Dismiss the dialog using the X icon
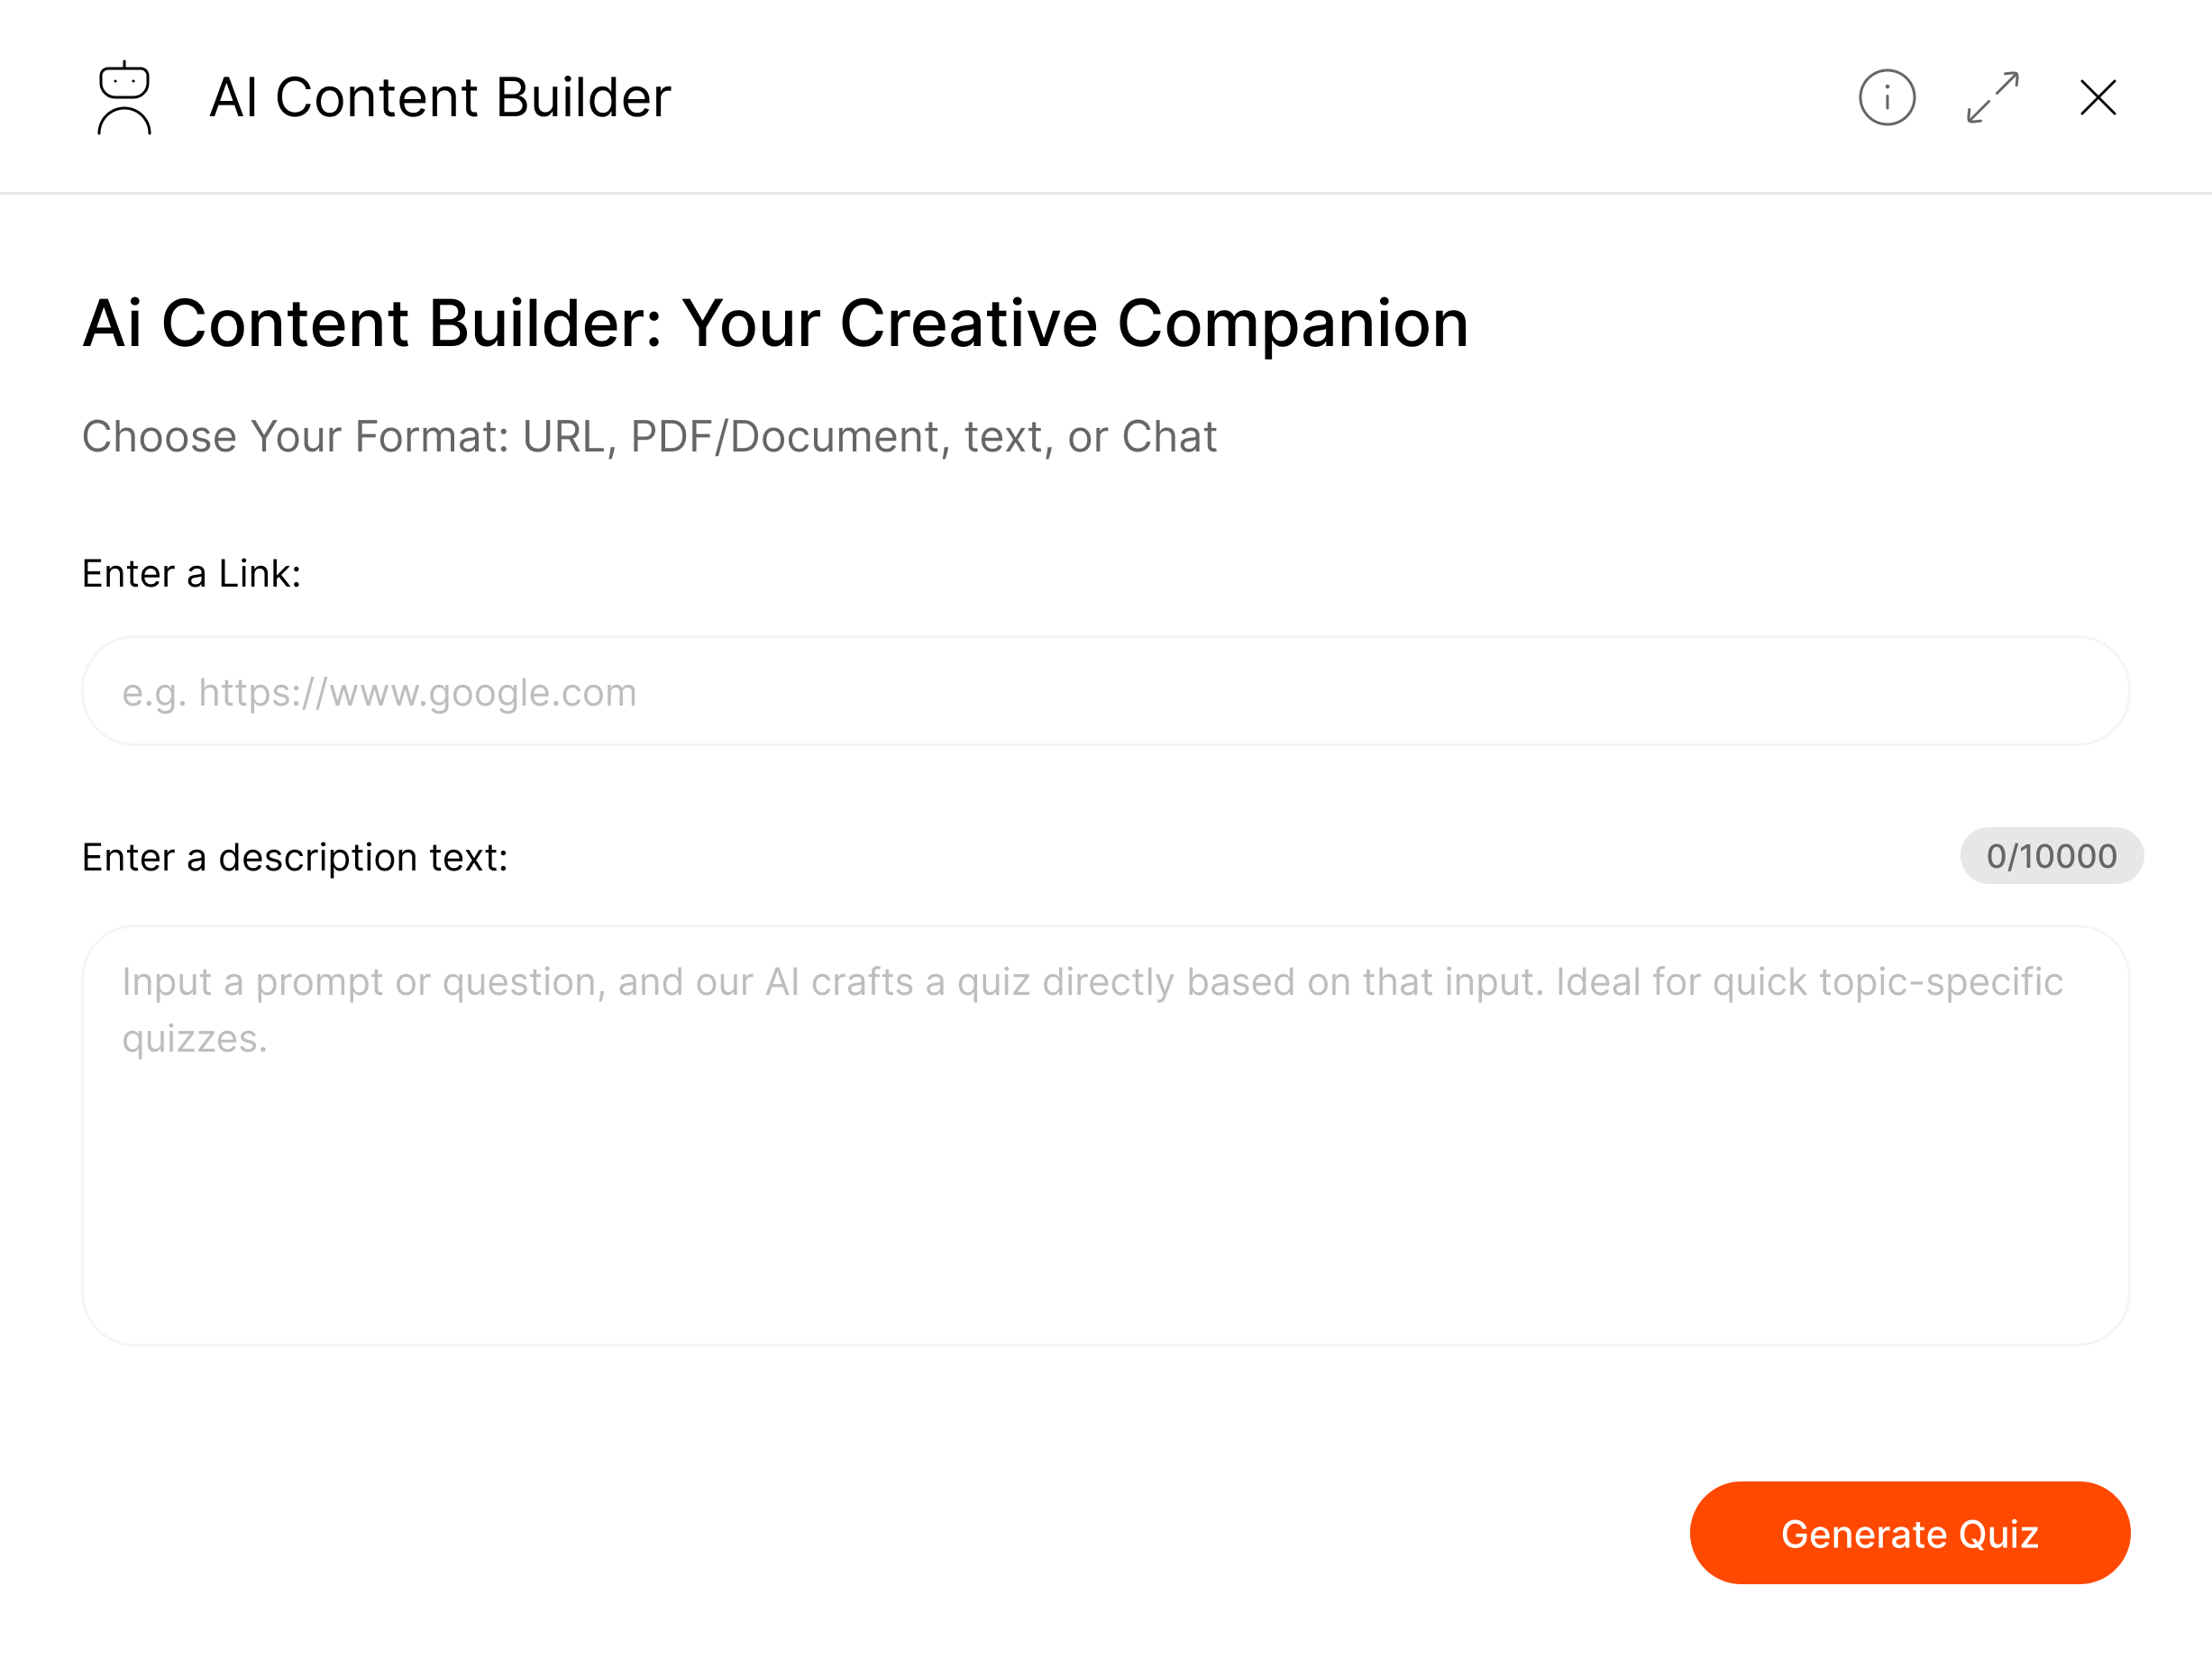This screenshot has width=2212, height=1668. pos(2097,98)
